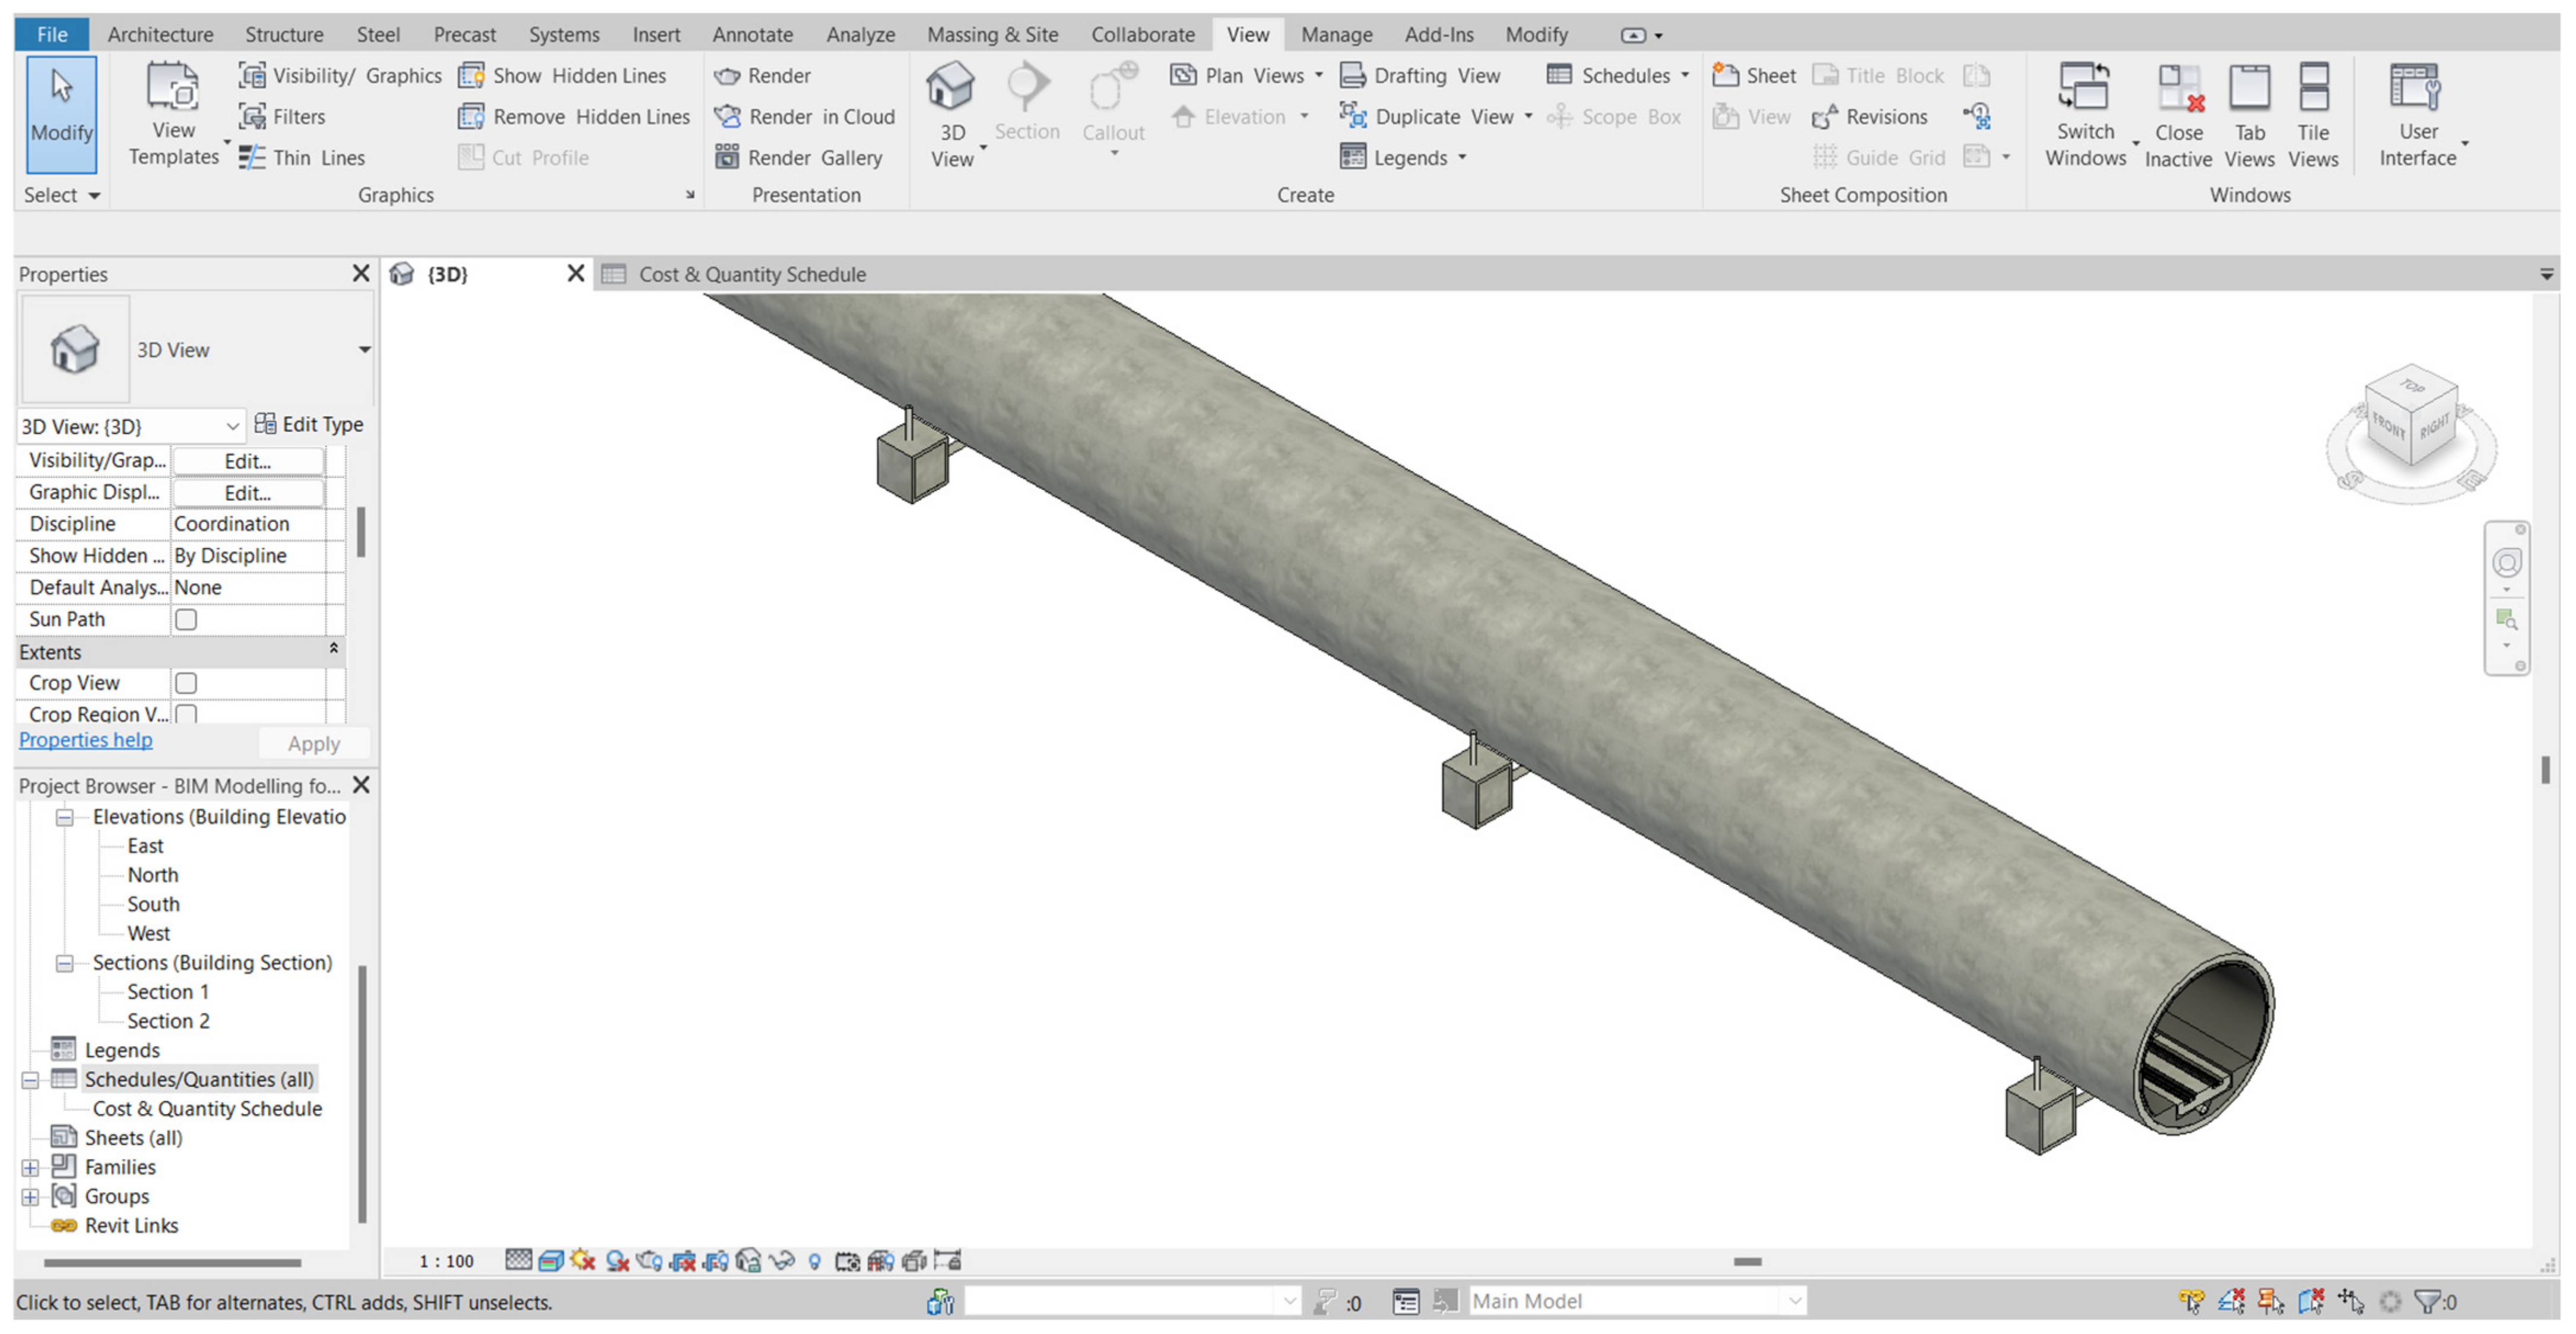Click the Thin Lines icon
The image size is (2576, 1334).
252,158
